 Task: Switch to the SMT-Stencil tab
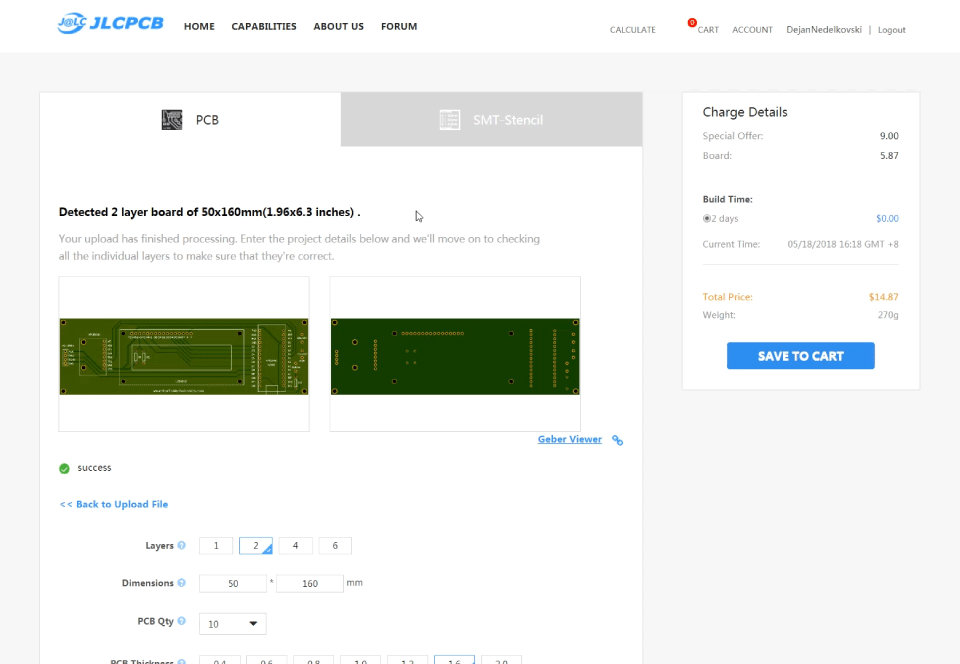tap(491, 120)
